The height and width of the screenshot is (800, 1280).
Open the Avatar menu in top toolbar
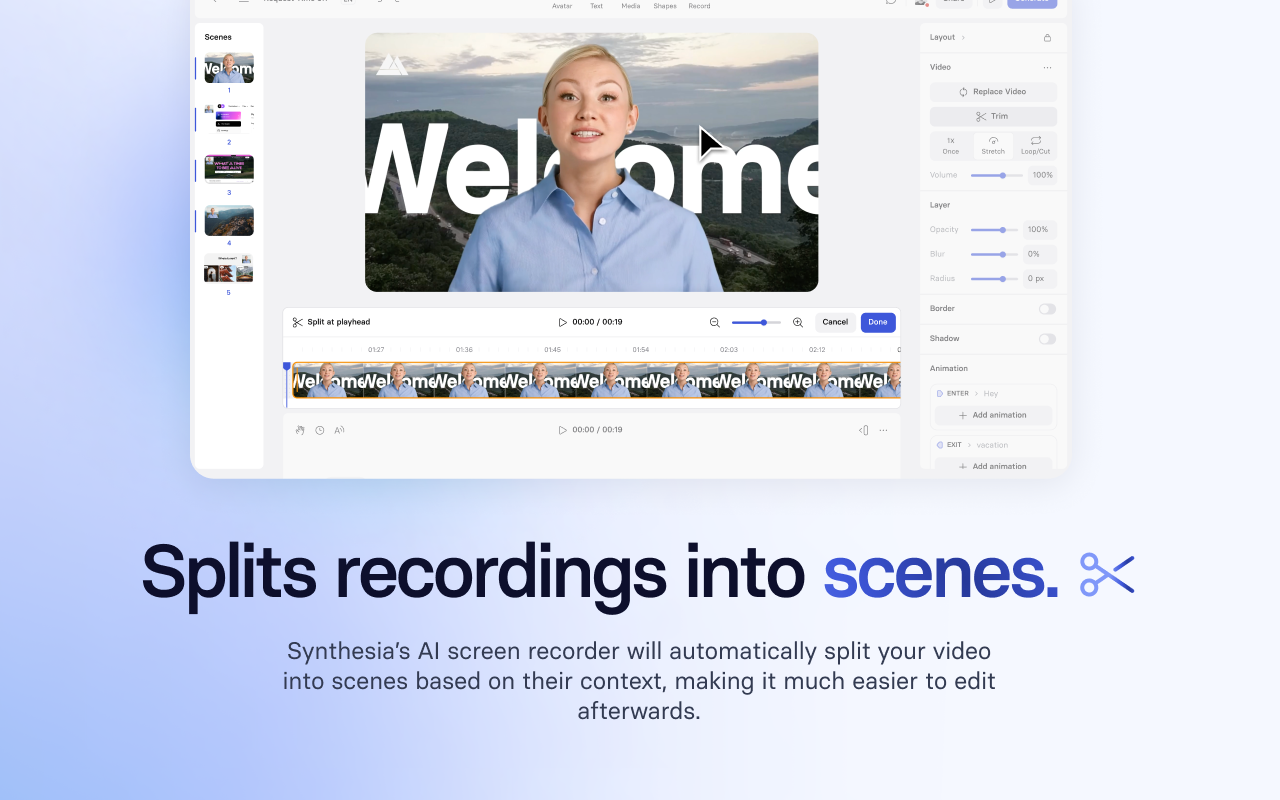(562, 6)
